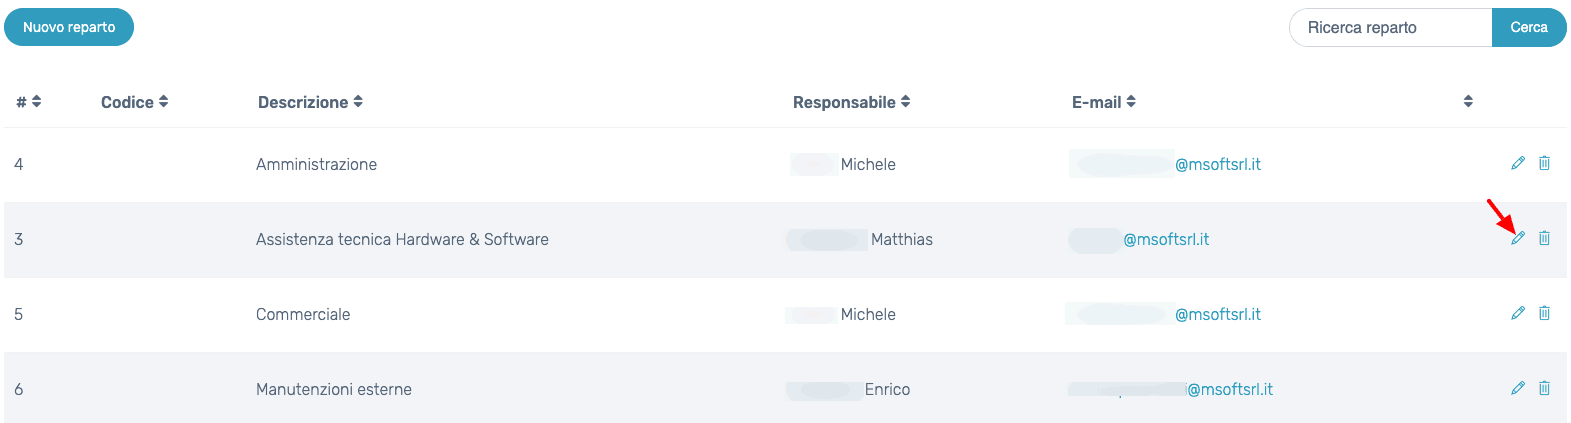1571x423 pixels.
Task: Create a department with Nuovo reparto
Action: (x=69, y=27)
